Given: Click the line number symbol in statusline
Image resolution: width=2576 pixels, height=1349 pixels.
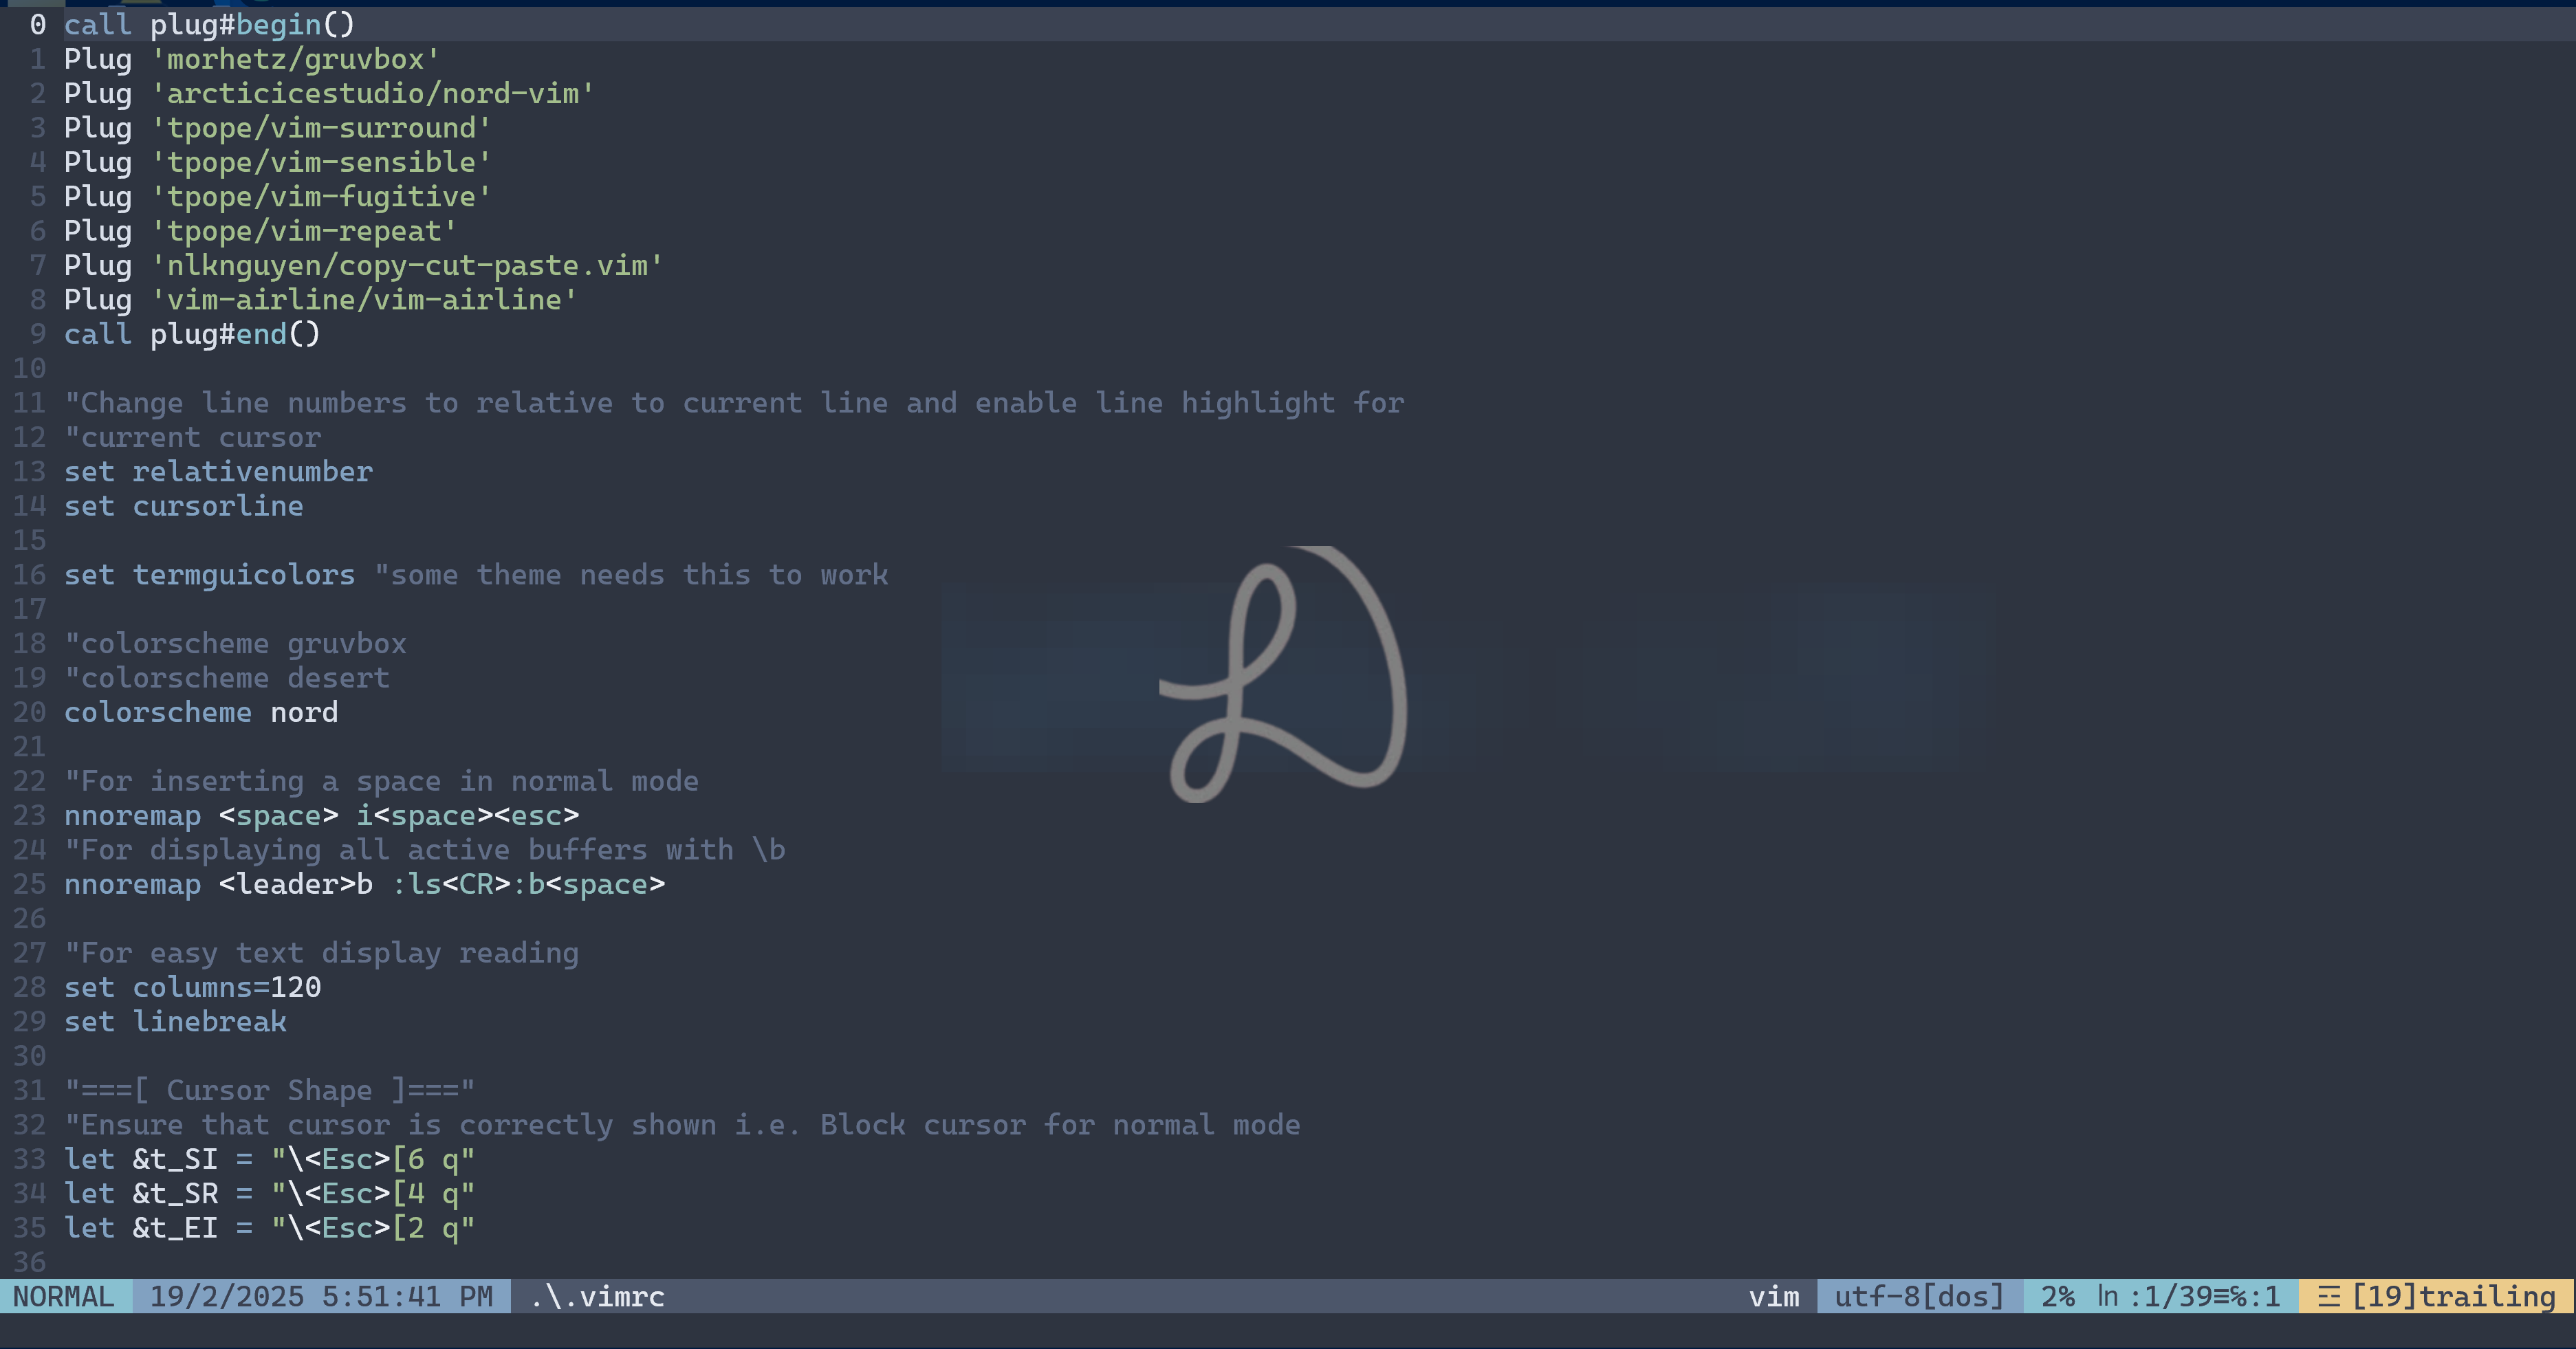Looking at the screenshot, I should click(2107, 1295).
